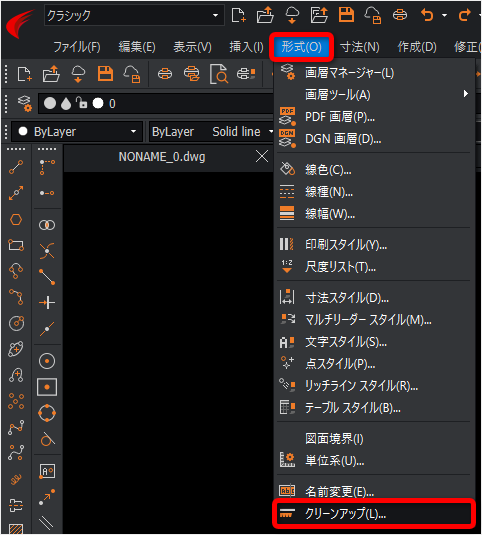Open the クラシック workspace dropdown
Image resolution: width=482 pixels, height=535 pixels.
tap(134, 15)
